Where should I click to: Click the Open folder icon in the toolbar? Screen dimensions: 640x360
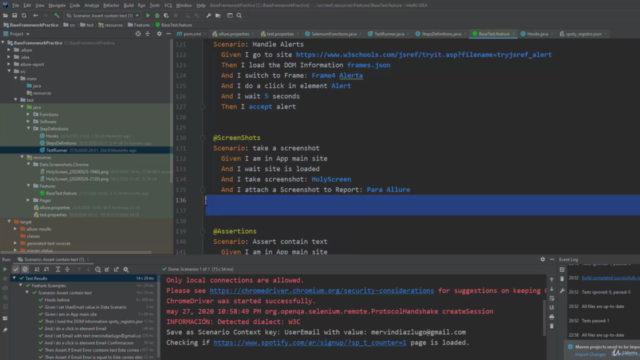[x=5, y=16]
